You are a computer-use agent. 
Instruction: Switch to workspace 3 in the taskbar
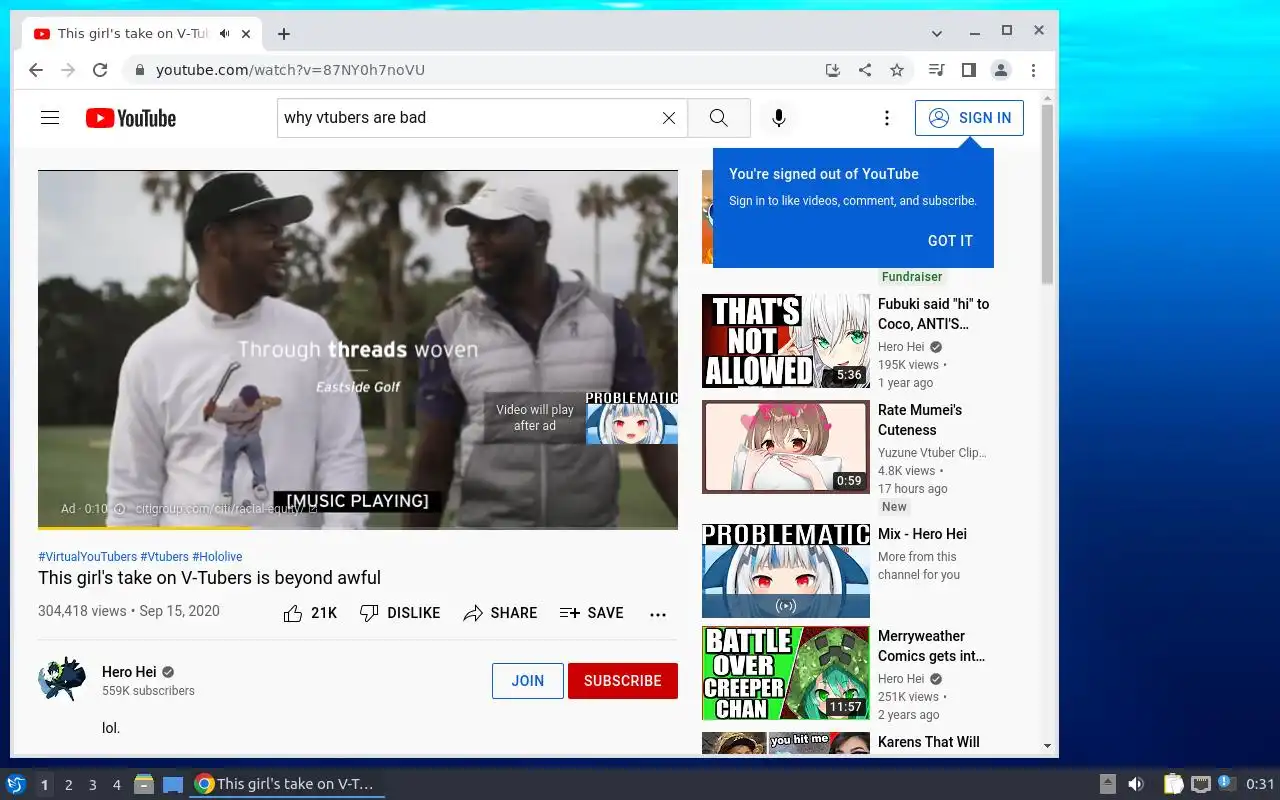93,785
